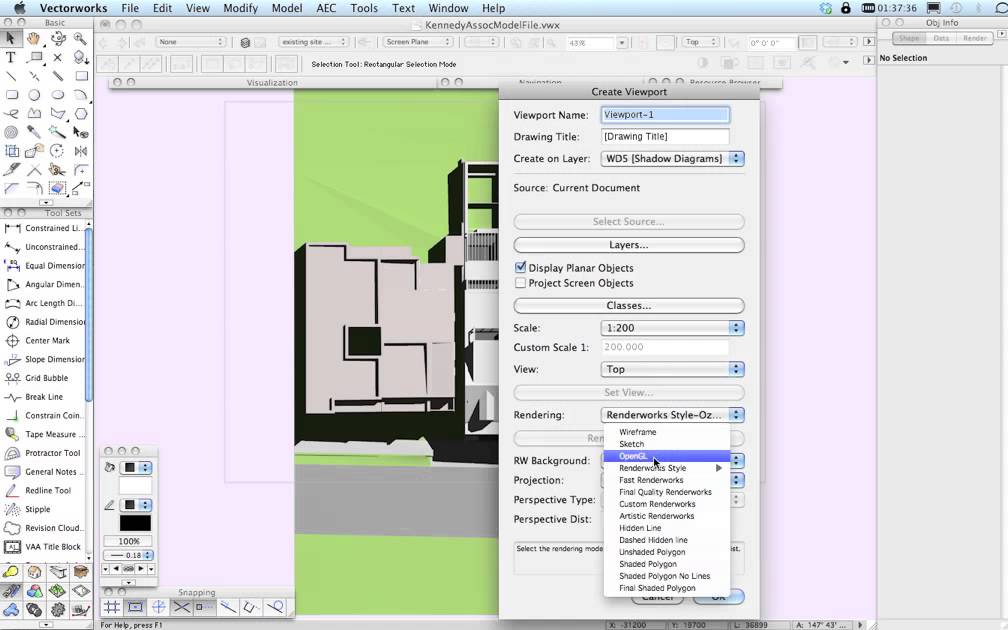Choose Final Quality Renderworks mode
Screen dimensions: 1008x630
pyautogui.click(x=667, y=492)
